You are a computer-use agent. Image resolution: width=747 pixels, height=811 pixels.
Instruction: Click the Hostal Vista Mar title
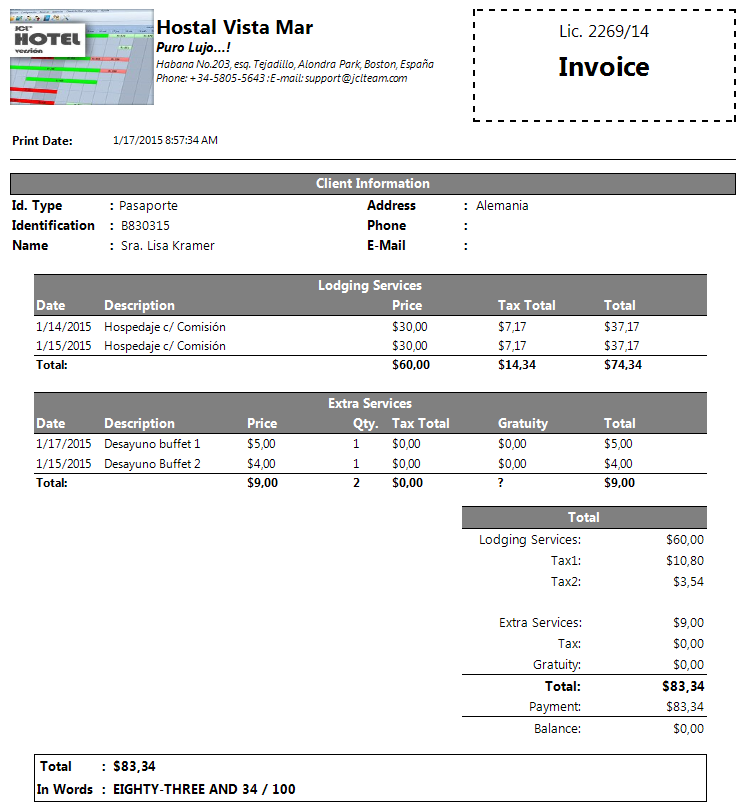pos(234,27)
